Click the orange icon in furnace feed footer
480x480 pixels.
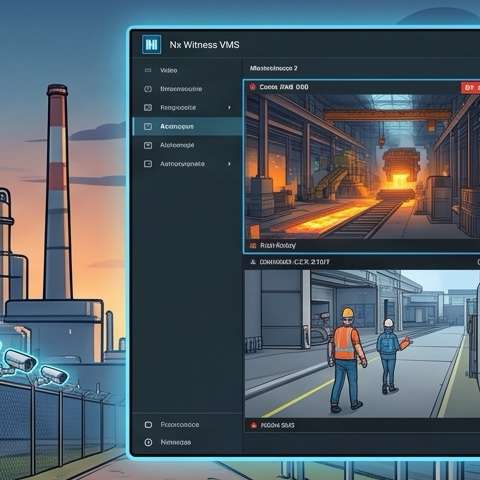pos(253,246)
